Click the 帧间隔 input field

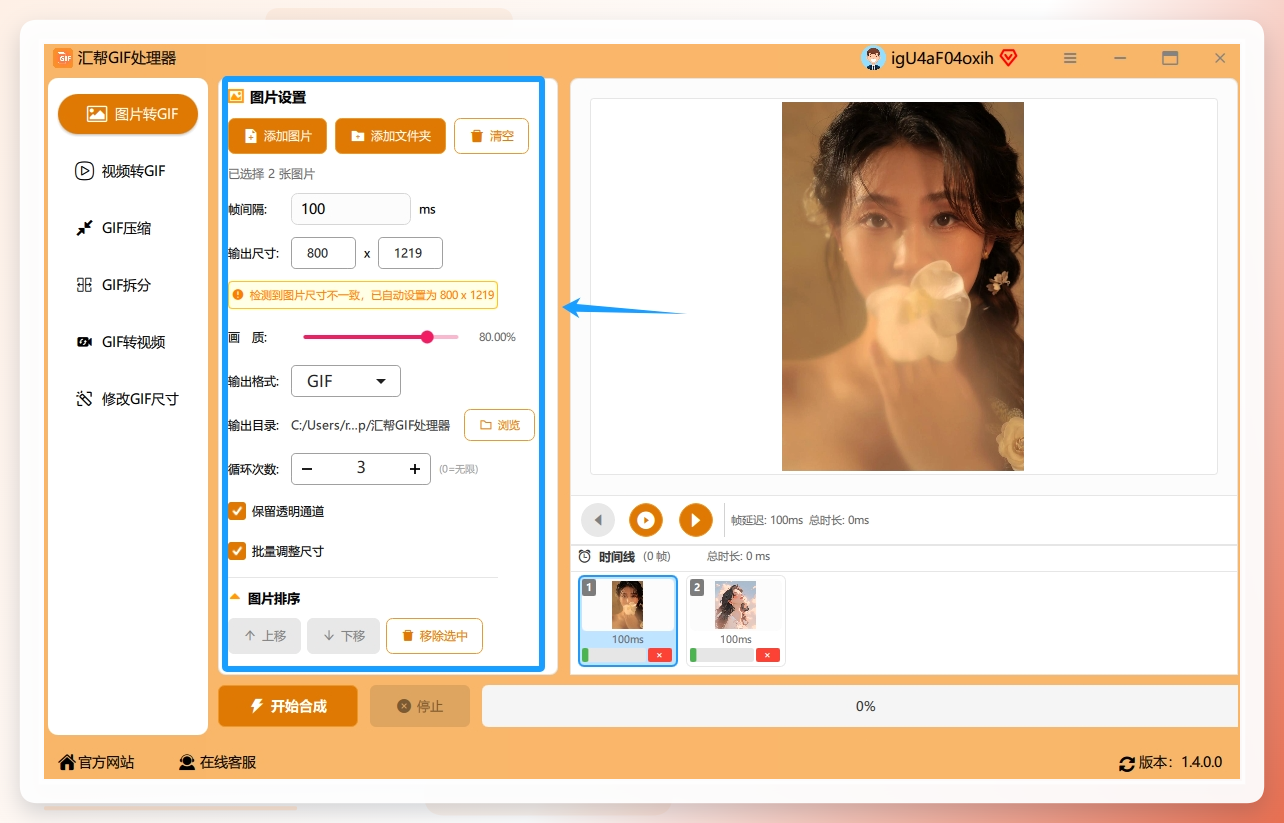[351, 209]
